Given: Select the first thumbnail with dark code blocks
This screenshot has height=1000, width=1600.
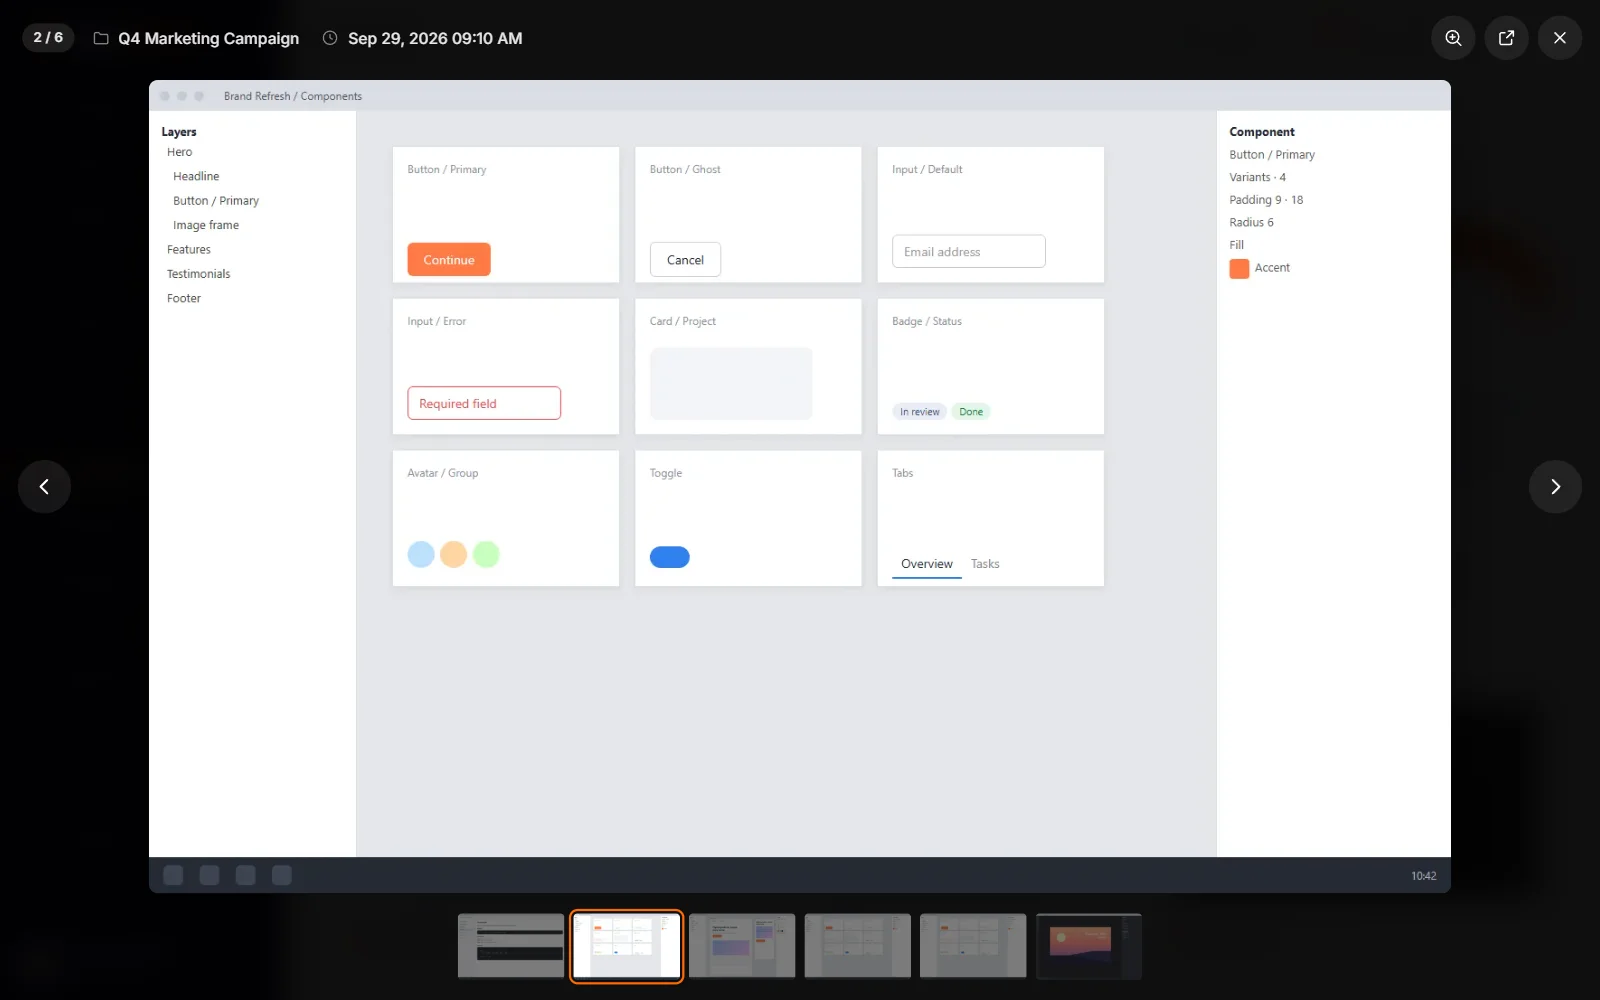Looking at the screenshot, I should (x=511, y=946).
